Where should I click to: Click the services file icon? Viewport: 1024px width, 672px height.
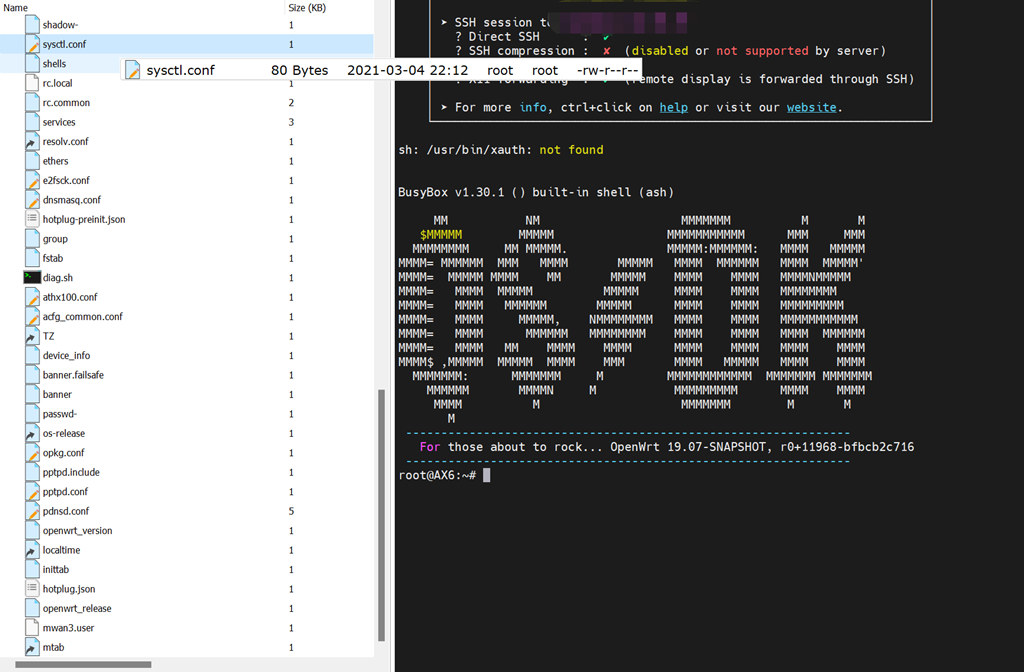32,122
